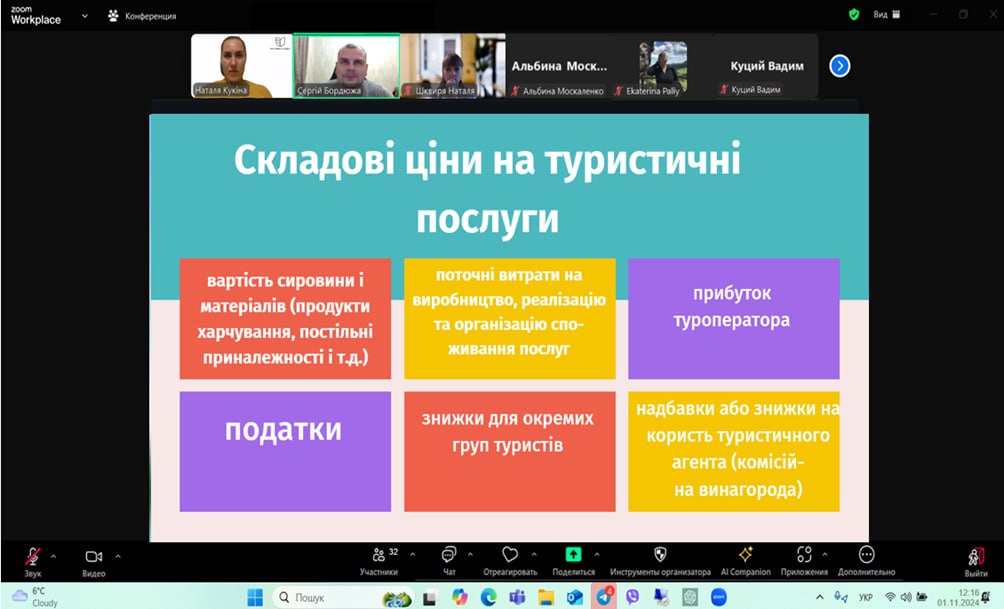1004x609 pixels.
Task: Expand video options arrow next to Видео
Action: (118, 556)
